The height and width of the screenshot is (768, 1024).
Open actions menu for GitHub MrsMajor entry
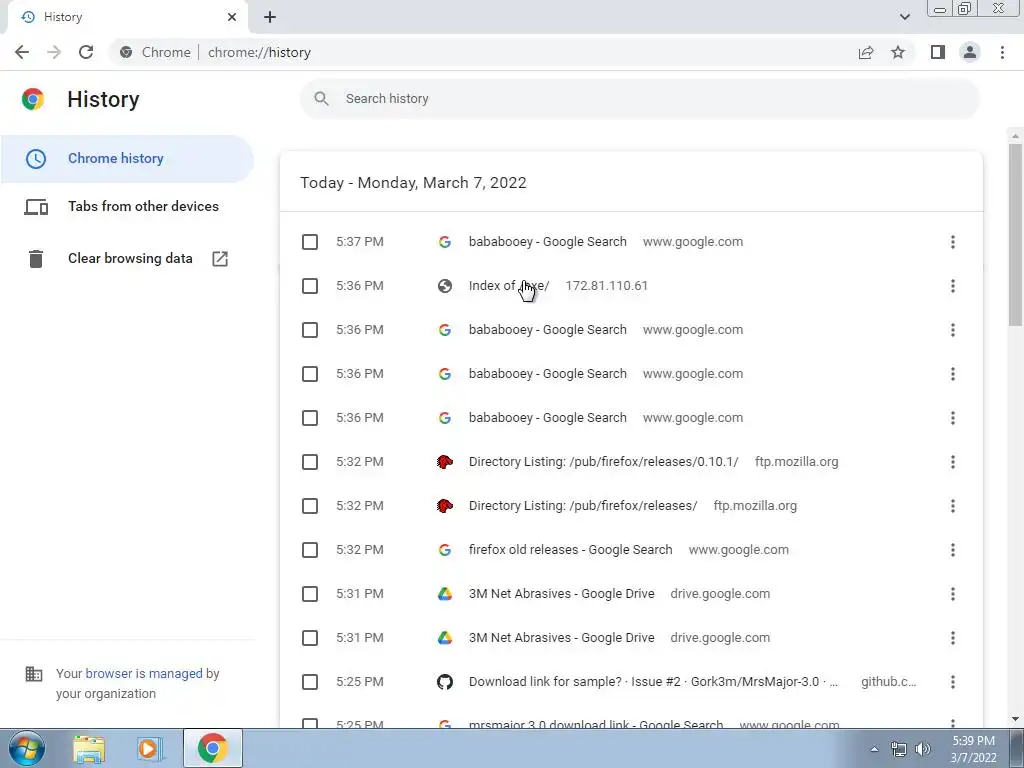(x=953, y=682)
